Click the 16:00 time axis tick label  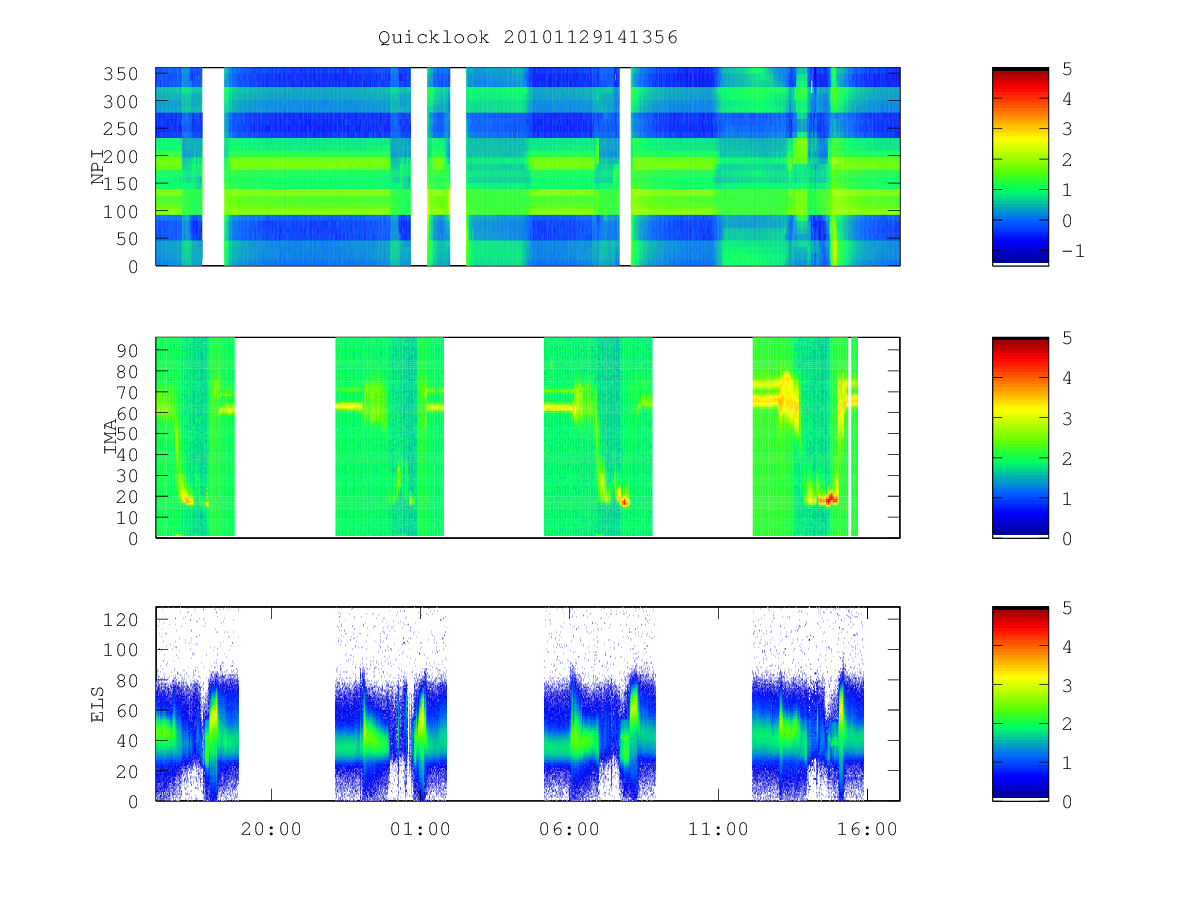[x=867, y=829]
